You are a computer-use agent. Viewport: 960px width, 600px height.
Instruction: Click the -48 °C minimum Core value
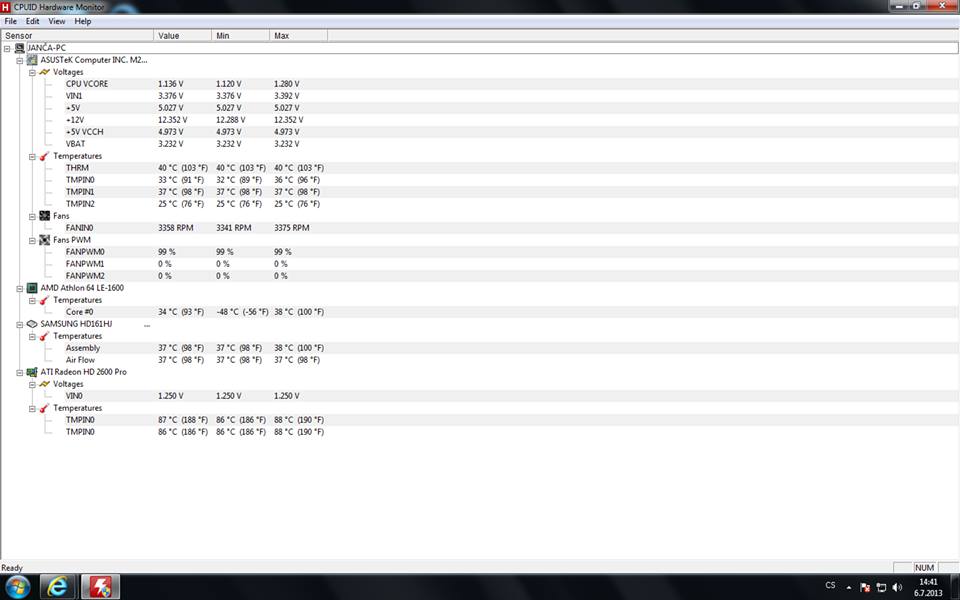(x=242, y=312)
